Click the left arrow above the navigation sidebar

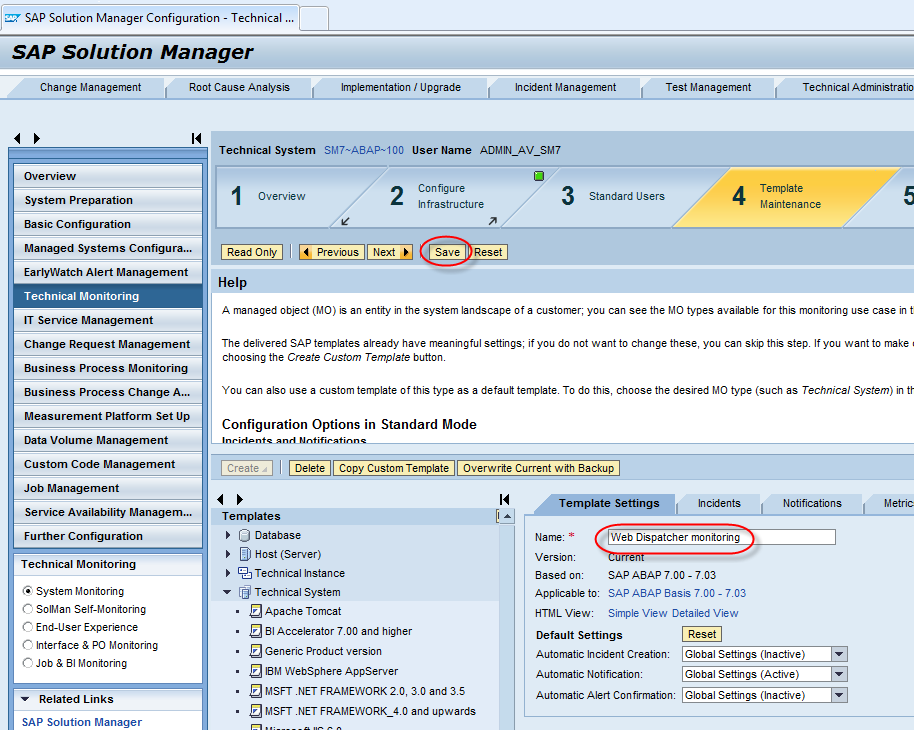[x=17, y=138]
